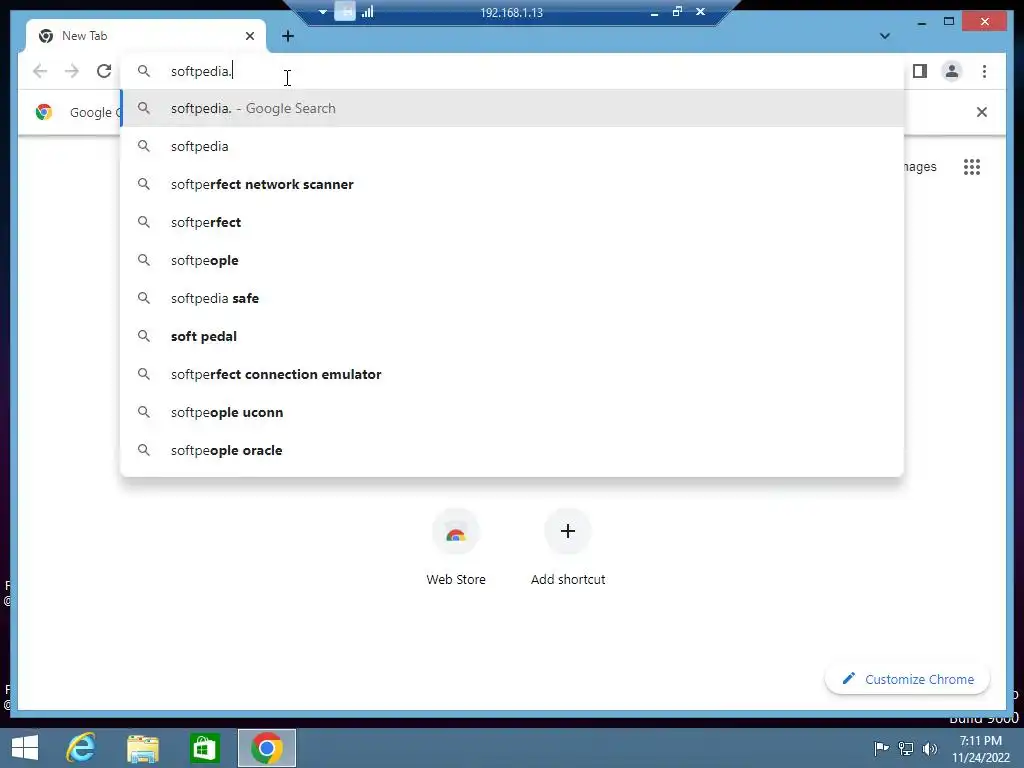The image size is (1024, 768).
Task: Click the Images link
Action: click(x=920, y=167)
